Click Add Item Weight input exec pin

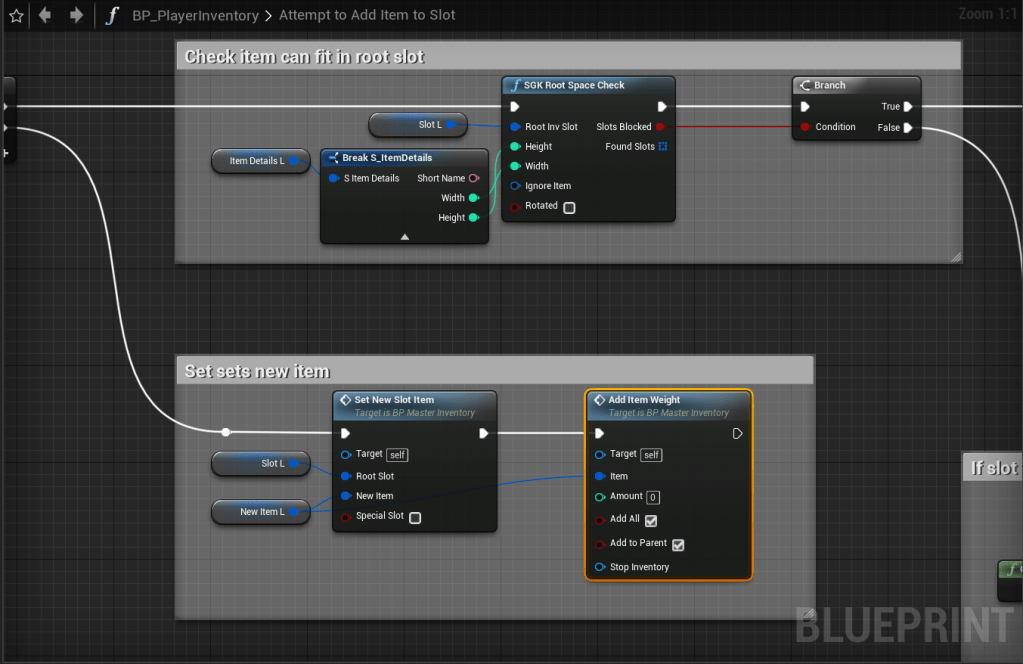tap(599, 433)
